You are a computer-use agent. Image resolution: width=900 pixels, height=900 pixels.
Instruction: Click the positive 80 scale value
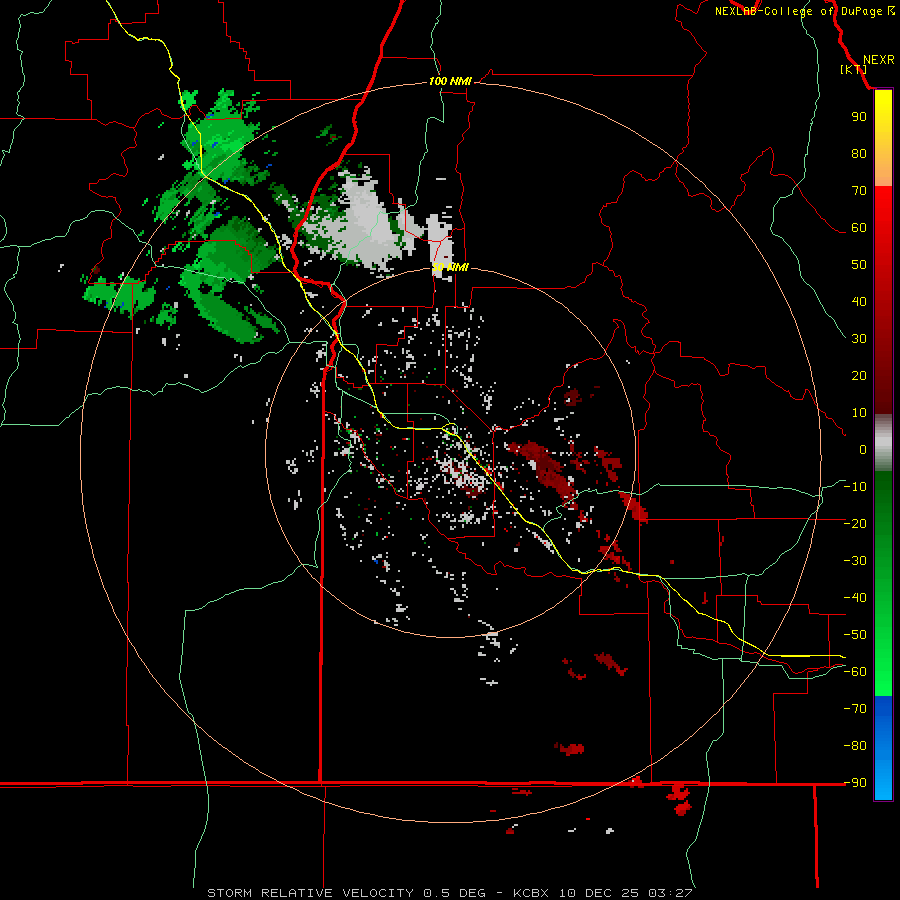point(859,153)
